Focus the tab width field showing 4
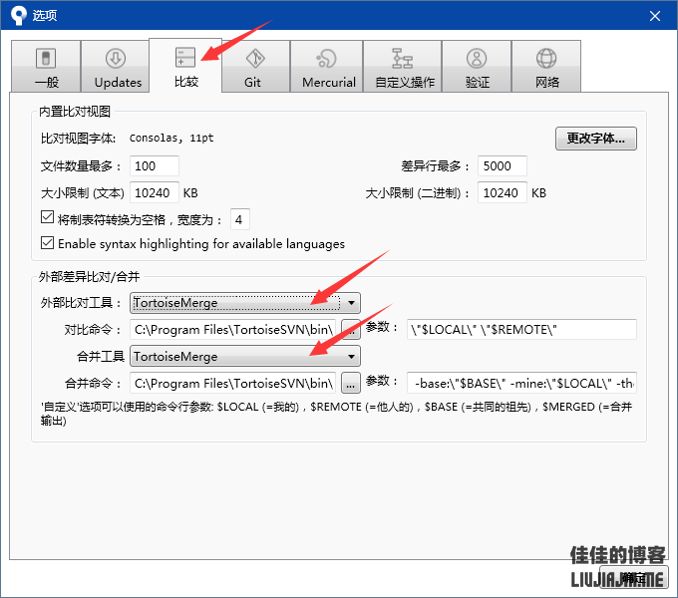The height and width of the screenshot is (598, 678). coord(240,219)
